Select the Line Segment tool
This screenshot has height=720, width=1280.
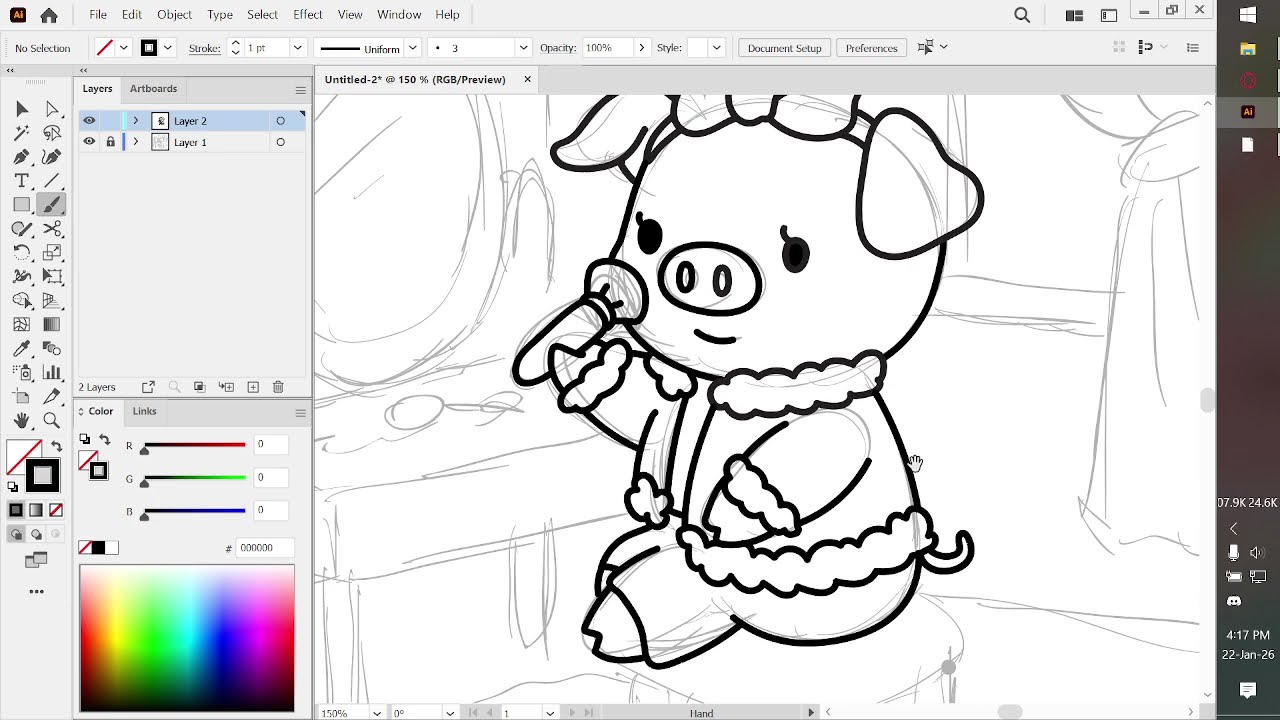[x=52, y=181]
